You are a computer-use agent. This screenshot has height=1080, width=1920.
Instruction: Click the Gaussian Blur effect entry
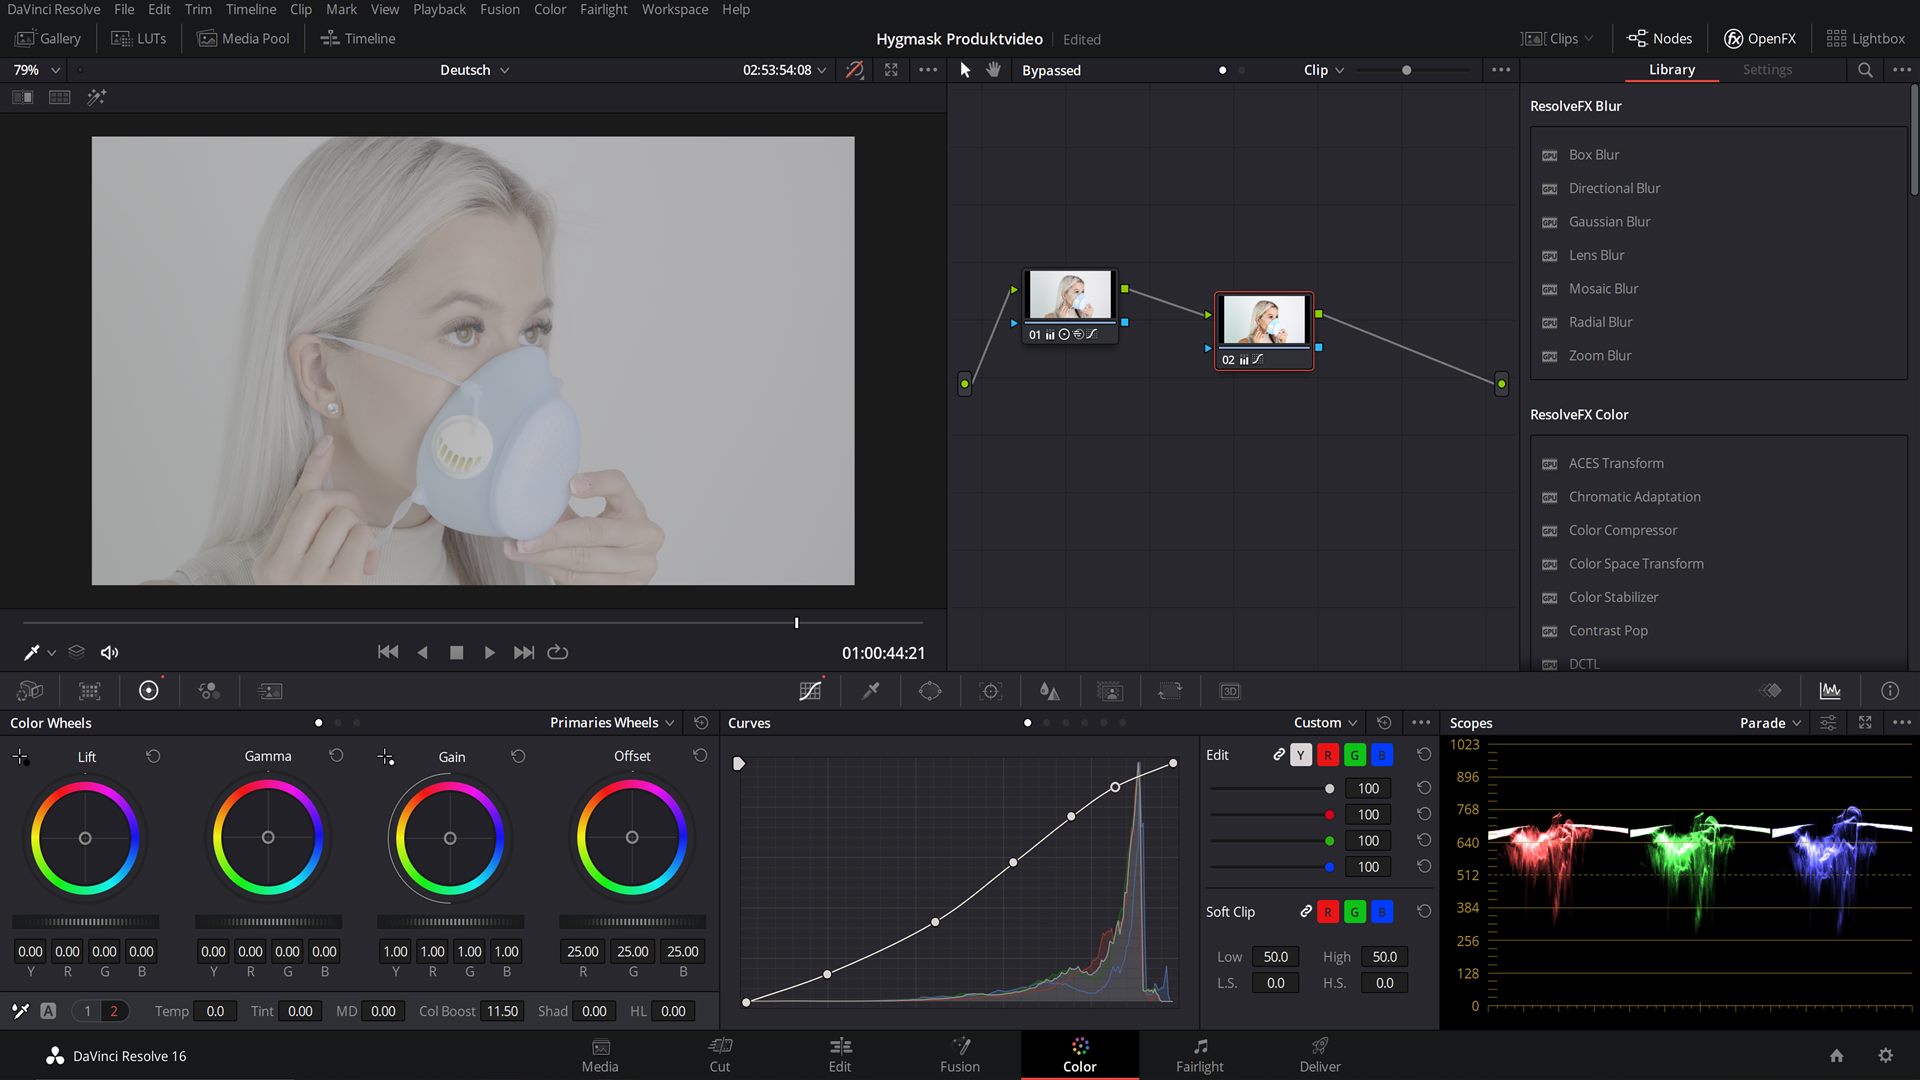coord(1609,222)
